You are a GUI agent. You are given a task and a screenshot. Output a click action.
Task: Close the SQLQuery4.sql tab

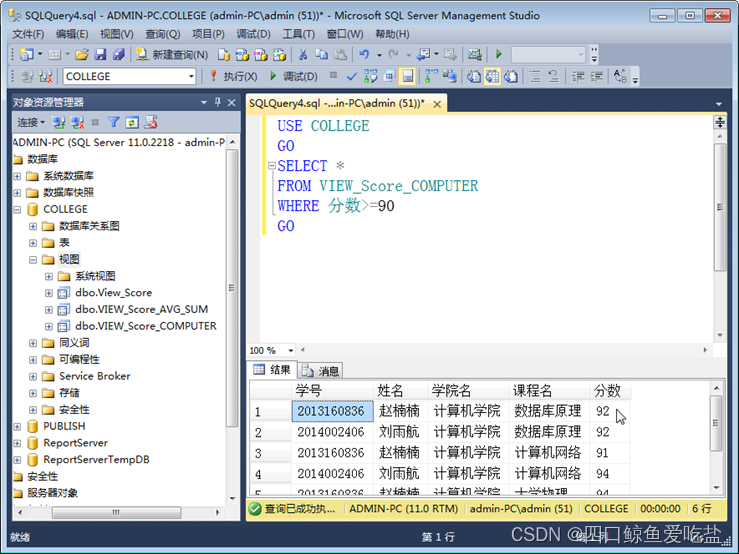tap(437, 104)
